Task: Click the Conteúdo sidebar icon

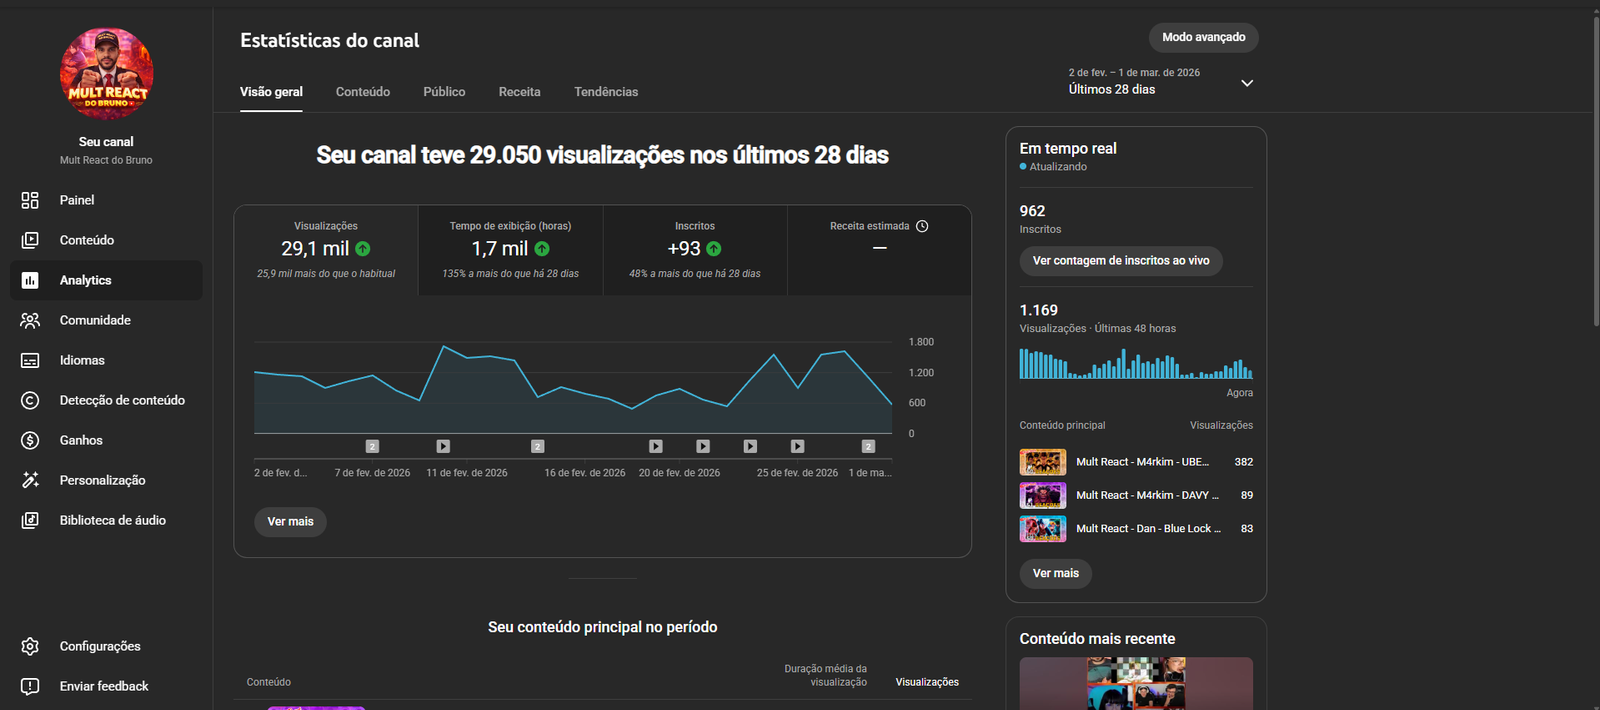Action: click(x=30, y=240)
